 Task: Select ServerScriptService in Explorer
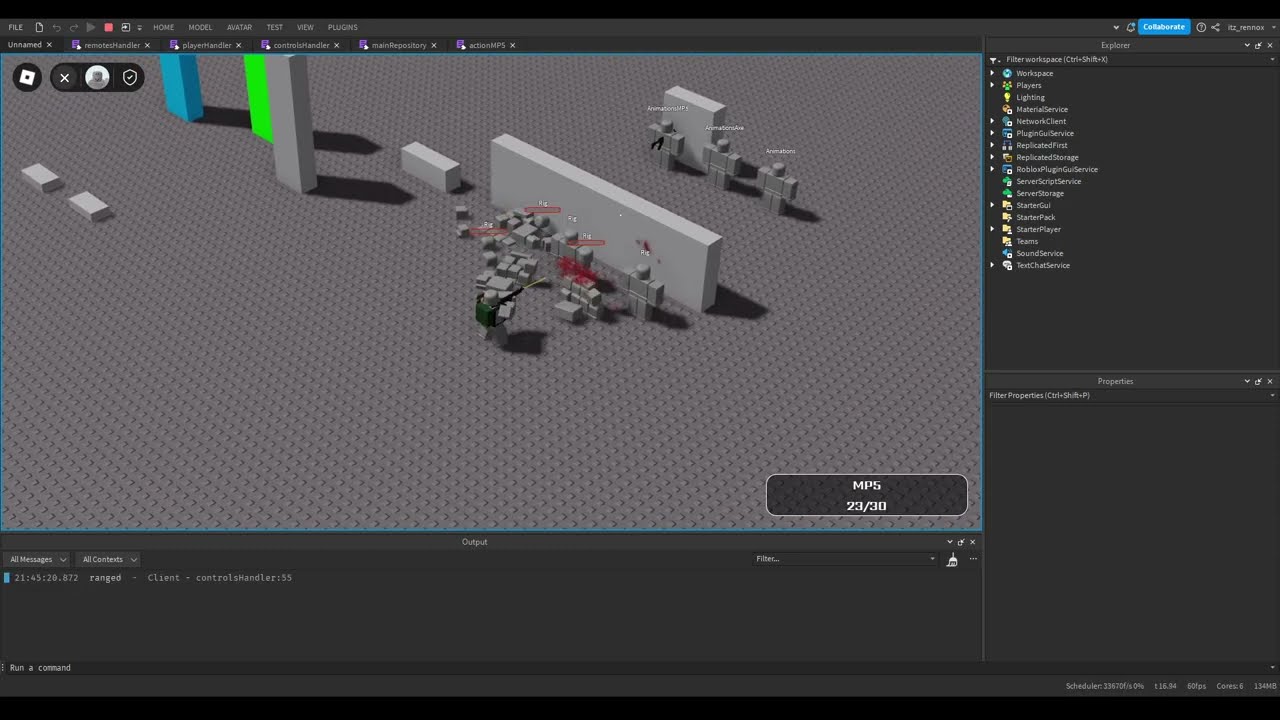[1048, 181]
